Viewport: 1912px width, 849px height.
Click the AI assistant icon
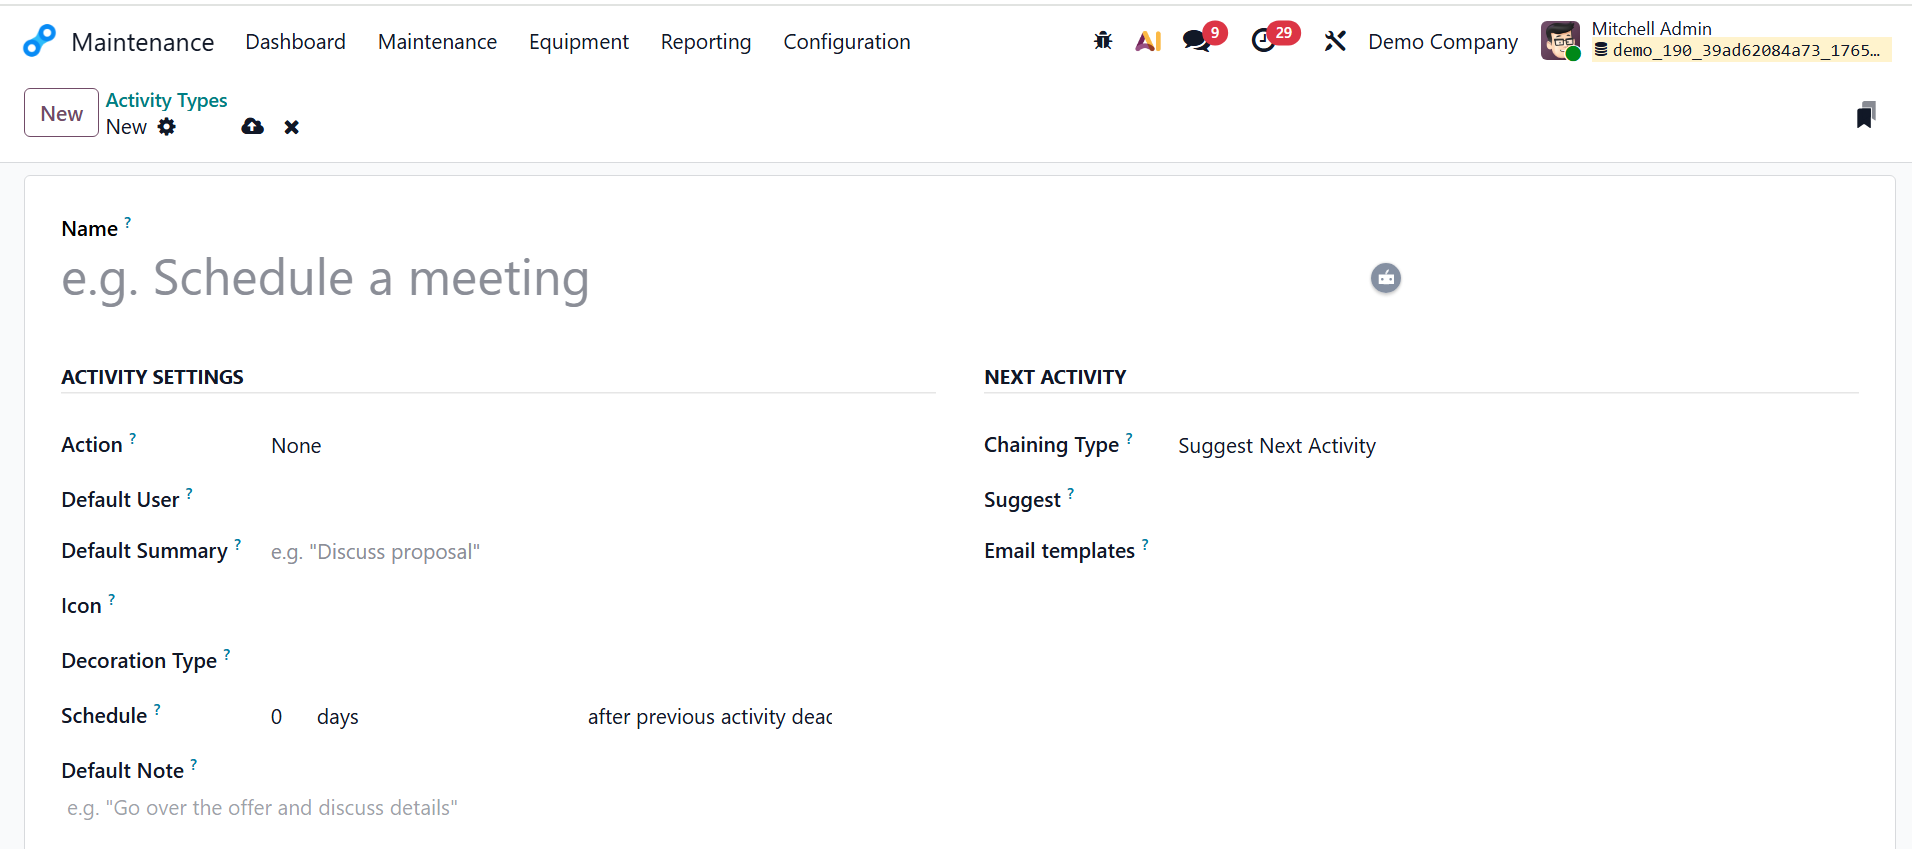click(1148, 41)
